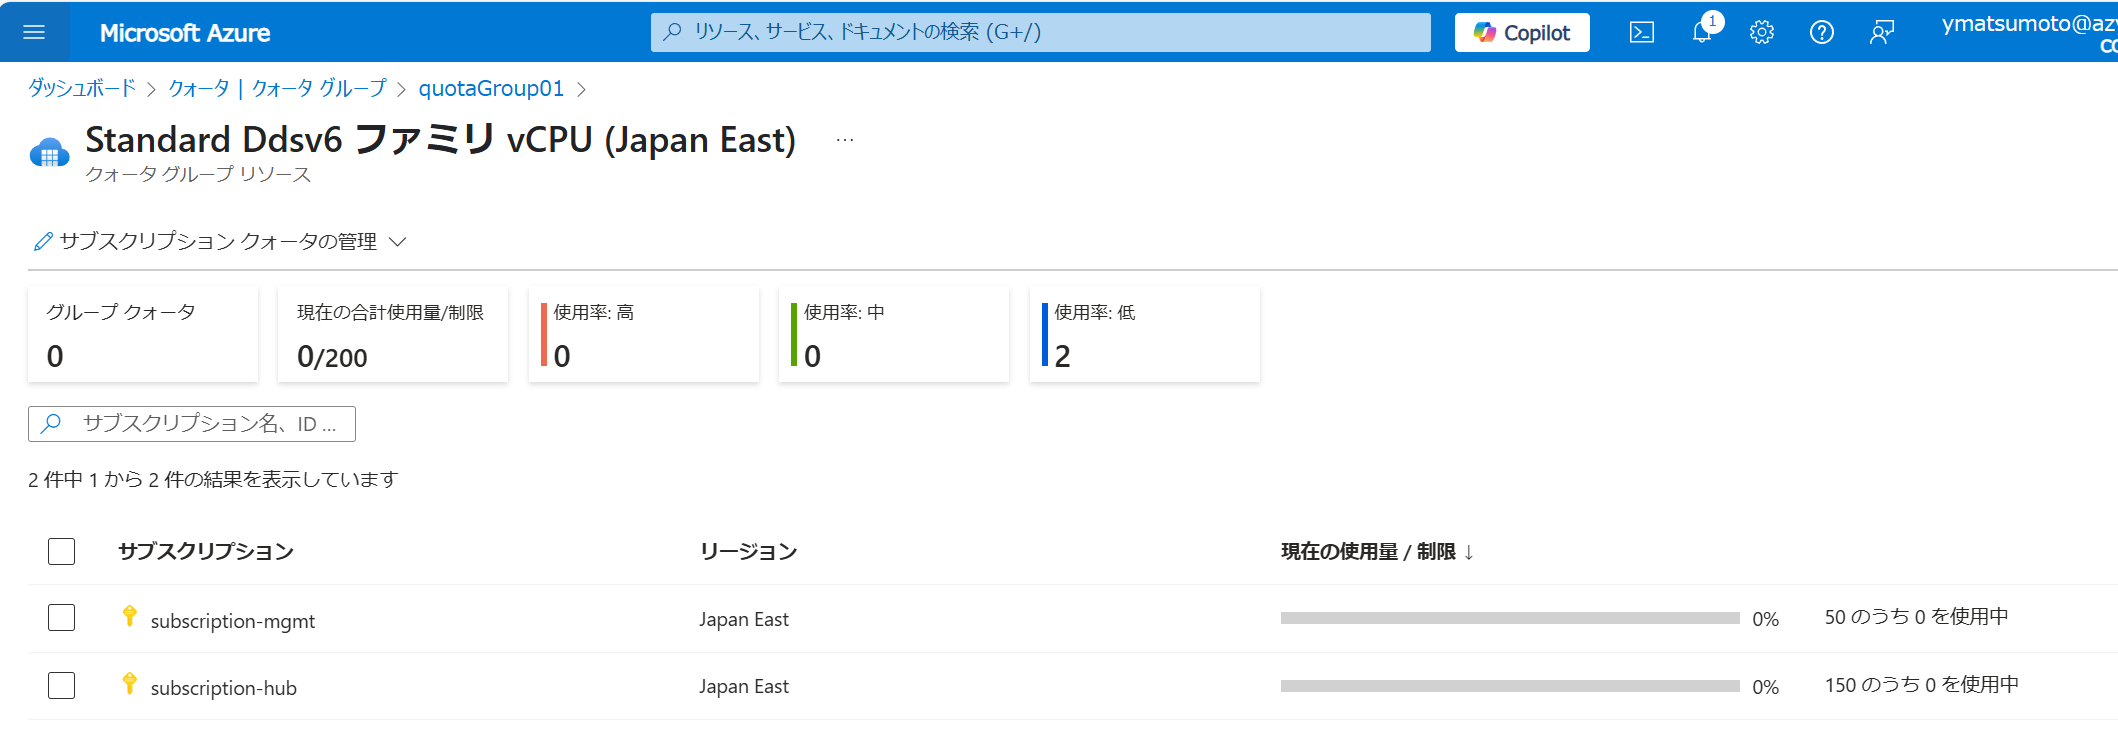Open the ymatsumoto account menu

point(2029,32)
